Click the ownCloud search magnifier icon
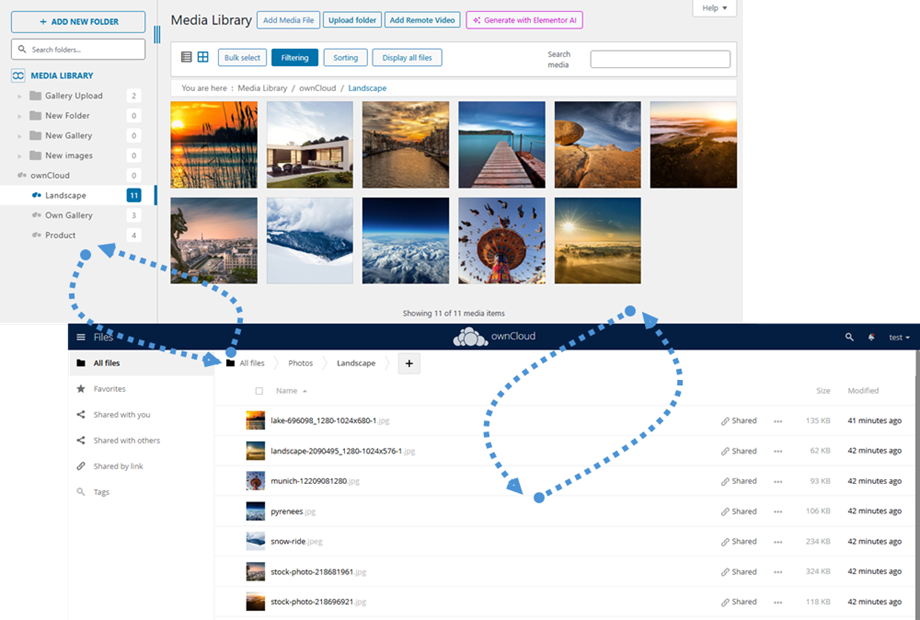Viewport: 920px width, 620px height. 849,337
